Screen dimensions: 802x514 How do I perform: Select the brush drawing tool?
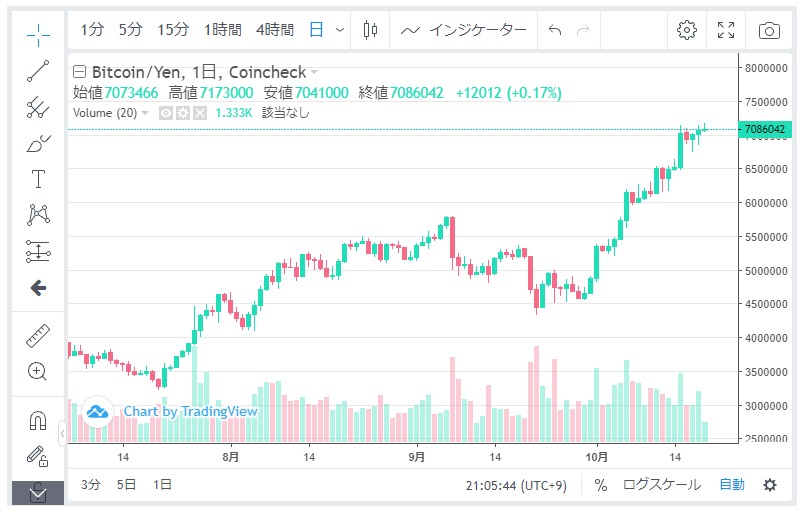[x=38, y=144]
